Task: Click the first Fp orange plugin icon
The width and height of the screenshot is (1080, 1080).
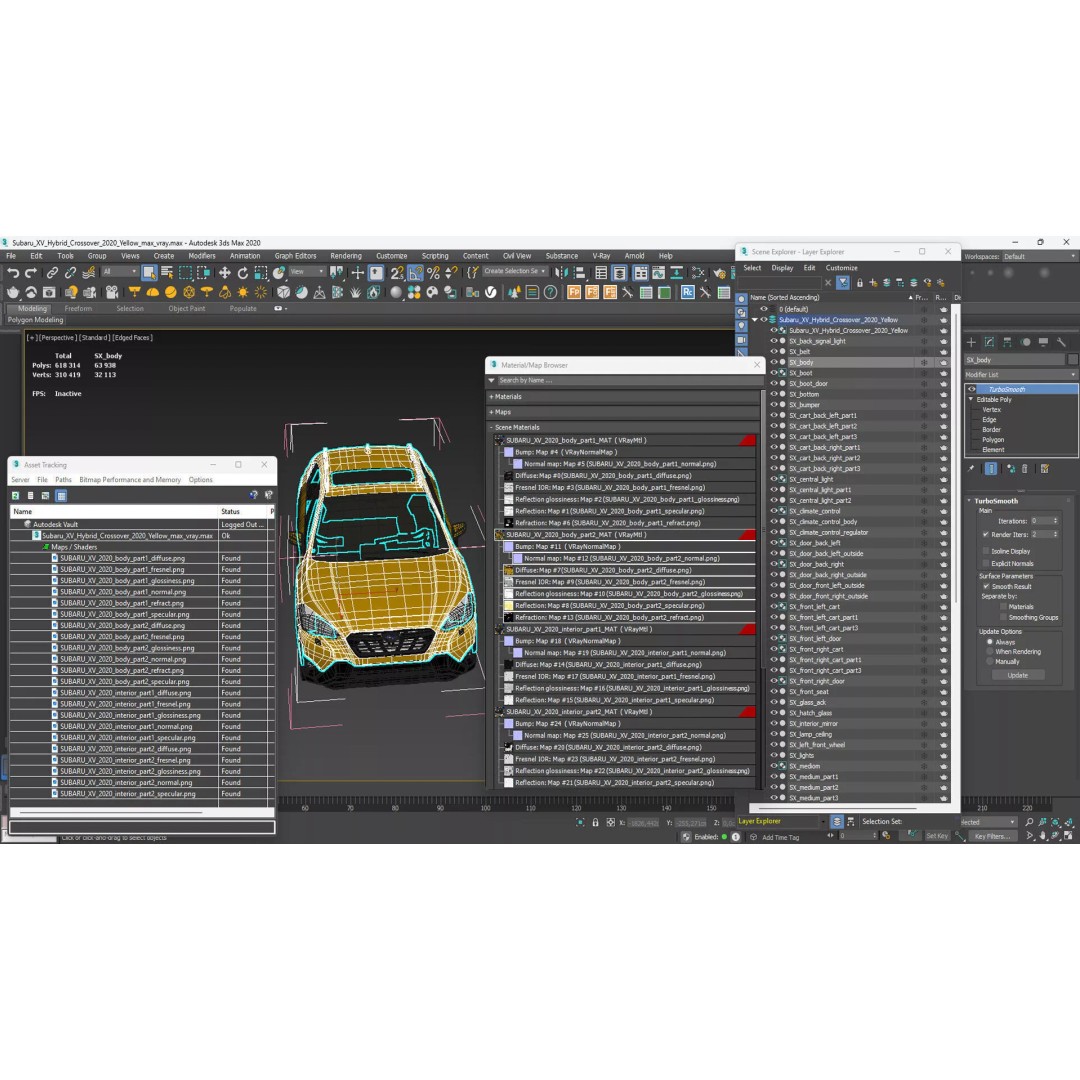Action: 574,292
